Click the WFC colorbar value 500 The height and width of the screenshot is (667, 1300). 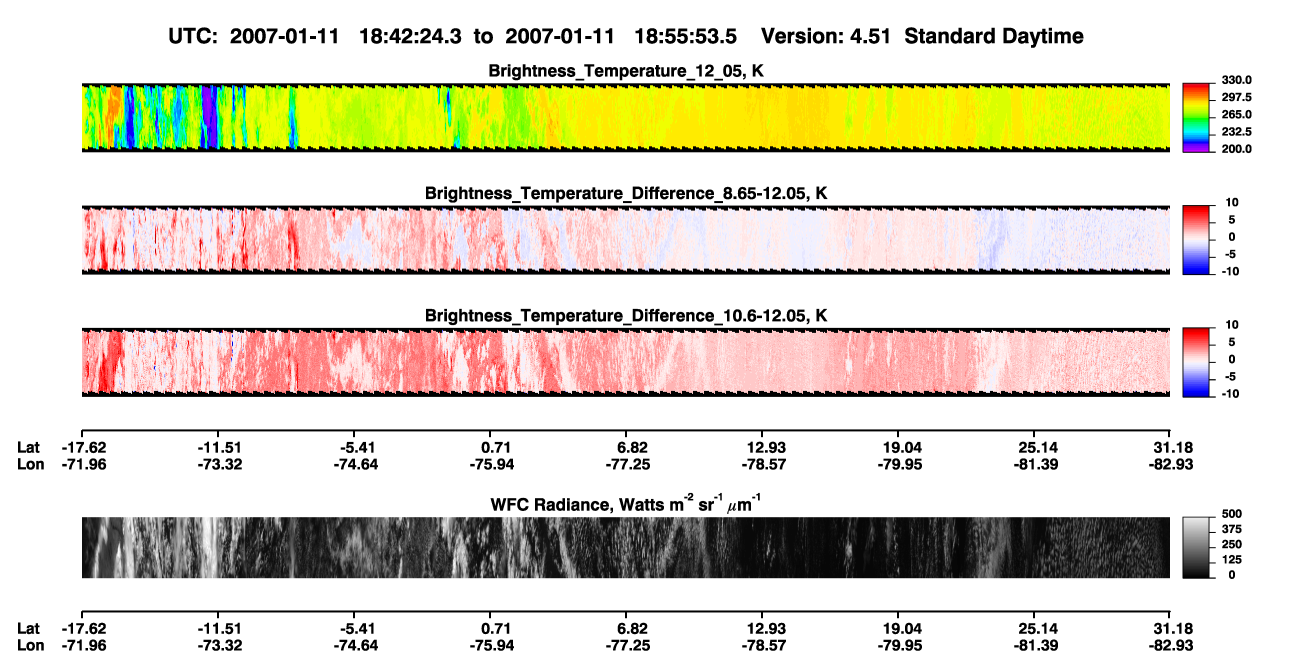[1231, 513]
